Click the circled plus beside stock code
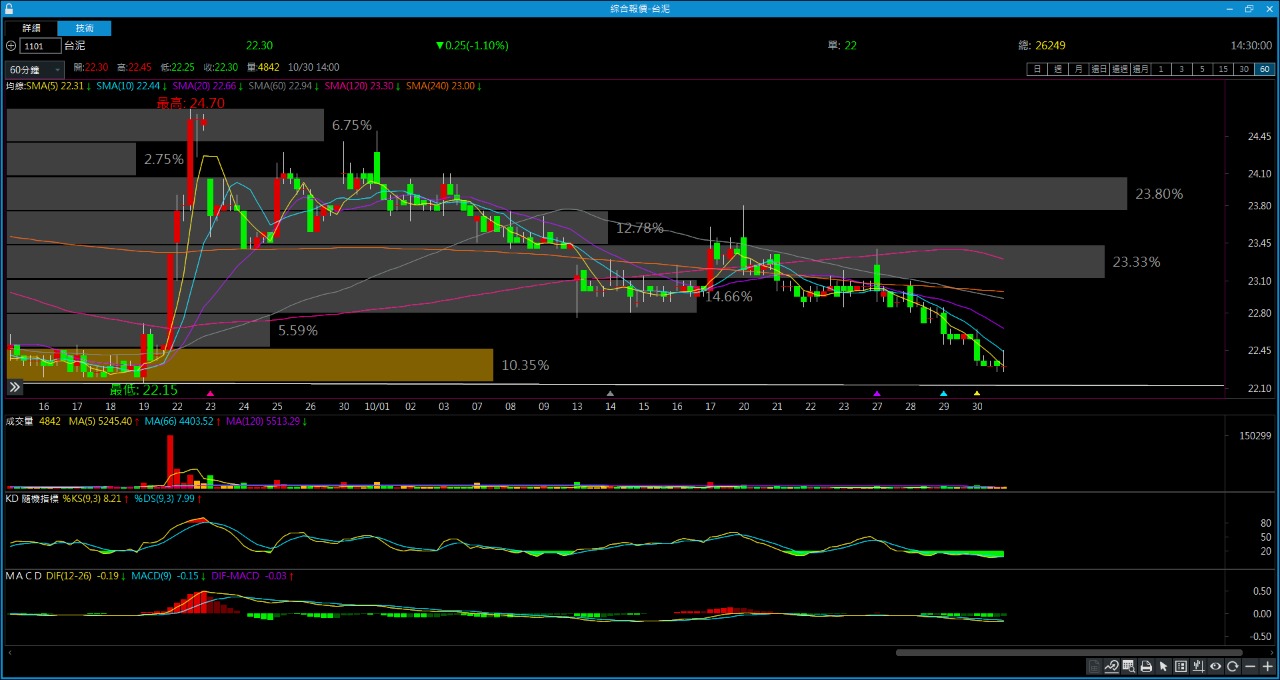1280x680 pixels. click(x=11, y=46)
